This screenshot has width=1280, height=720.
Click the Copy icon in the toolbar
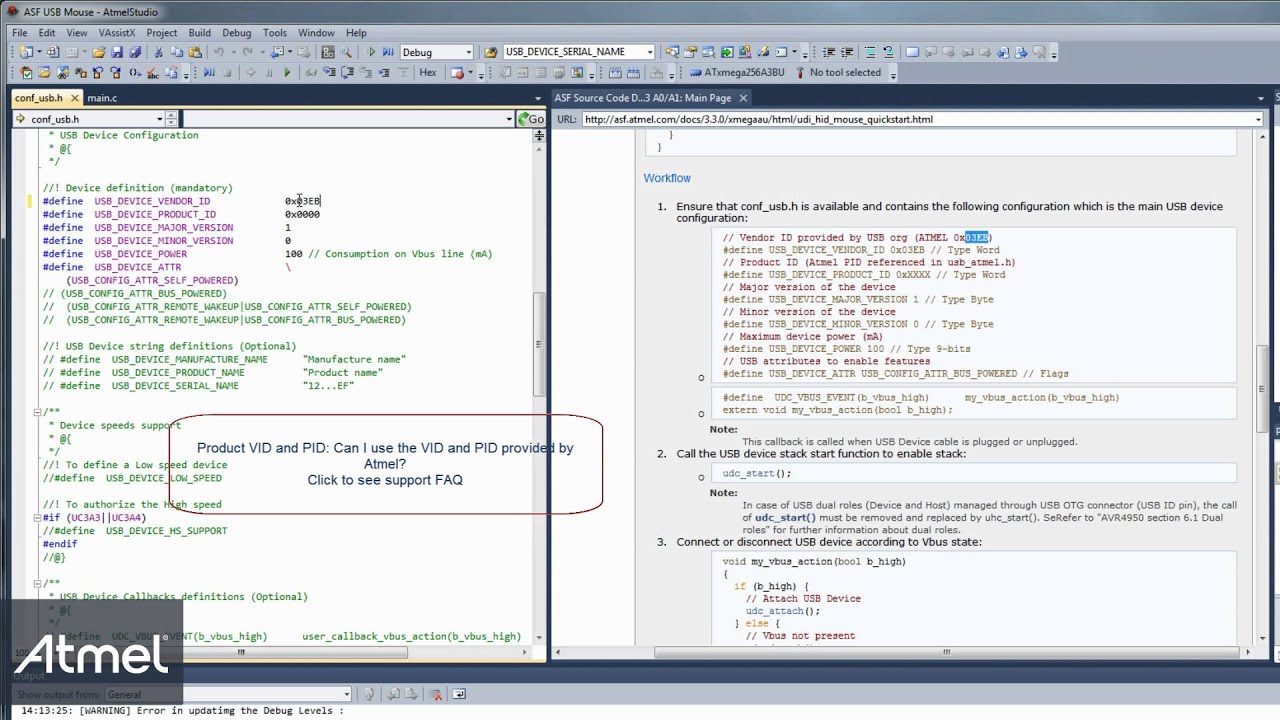coord(177,52)
